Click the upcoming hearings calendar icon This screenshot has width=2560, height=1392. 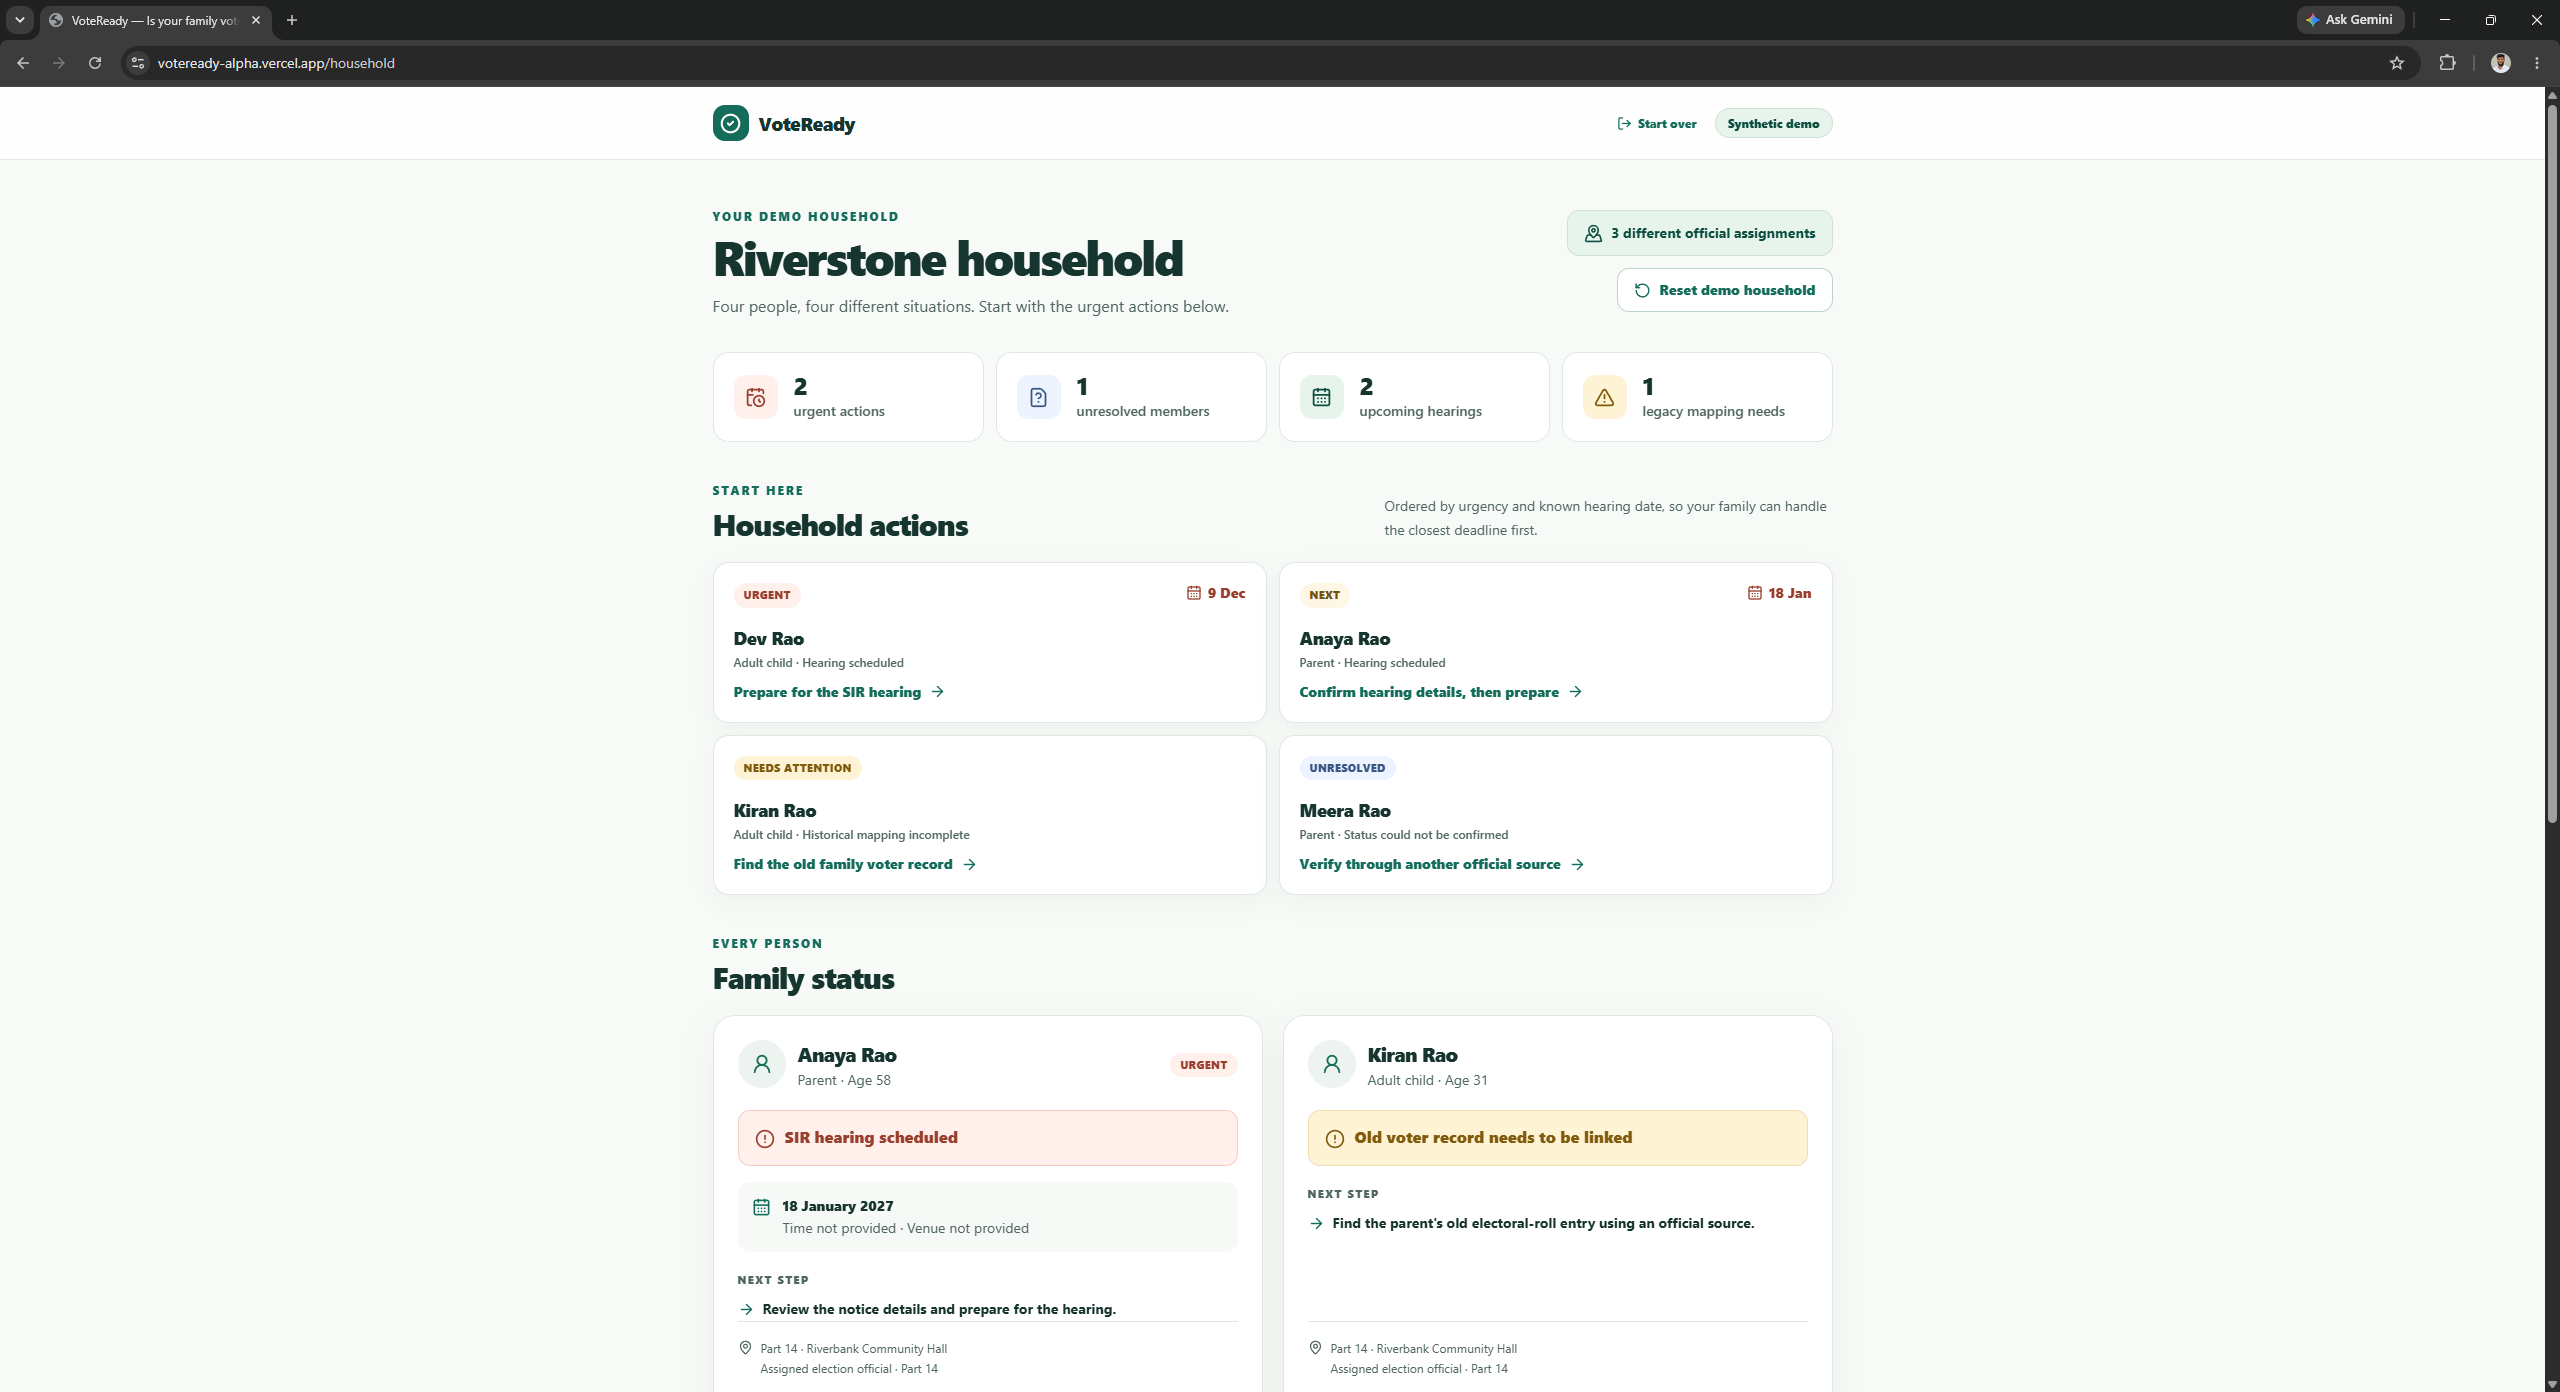pos(1321,397)
